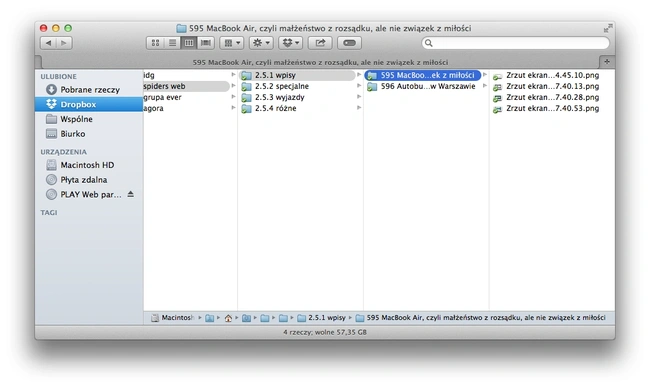Viewport: 650px width, 388px height.
Task: Click the 2.5.3 wyjazdy folder icon
Action: (x=246, y=97)
